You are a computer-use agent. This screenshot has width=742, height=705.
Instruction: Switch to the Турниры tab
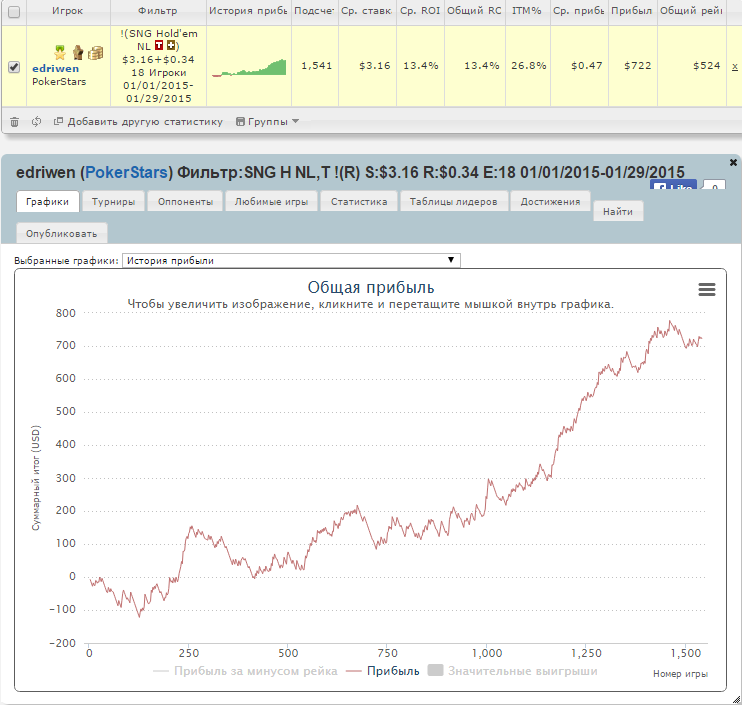click(x=114, y=202)
